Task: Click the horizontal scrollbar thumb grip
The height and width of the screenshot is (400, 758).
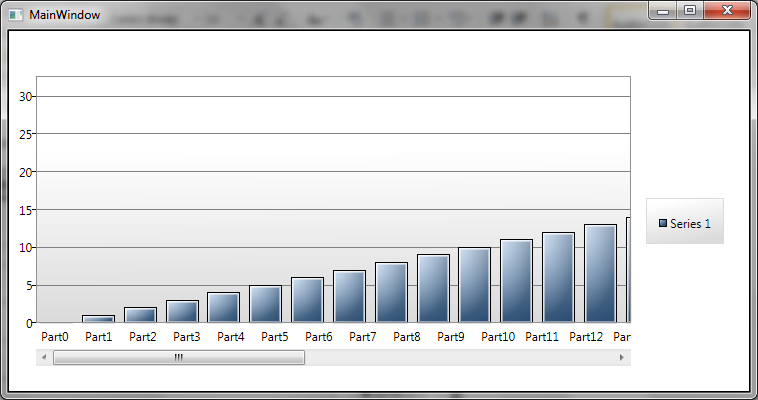Action: [x=179, y=357]
